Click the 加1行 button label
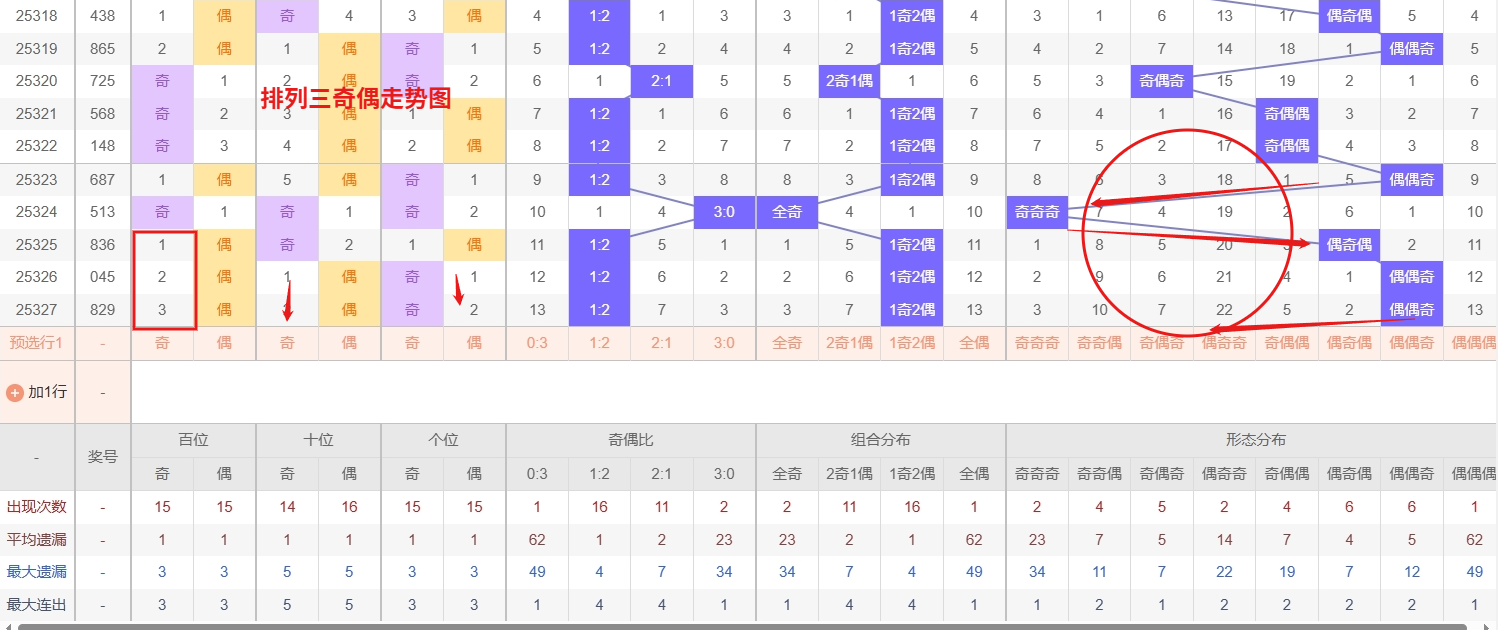This screenshot has height=630, width=1501. (x=47, y=392)
